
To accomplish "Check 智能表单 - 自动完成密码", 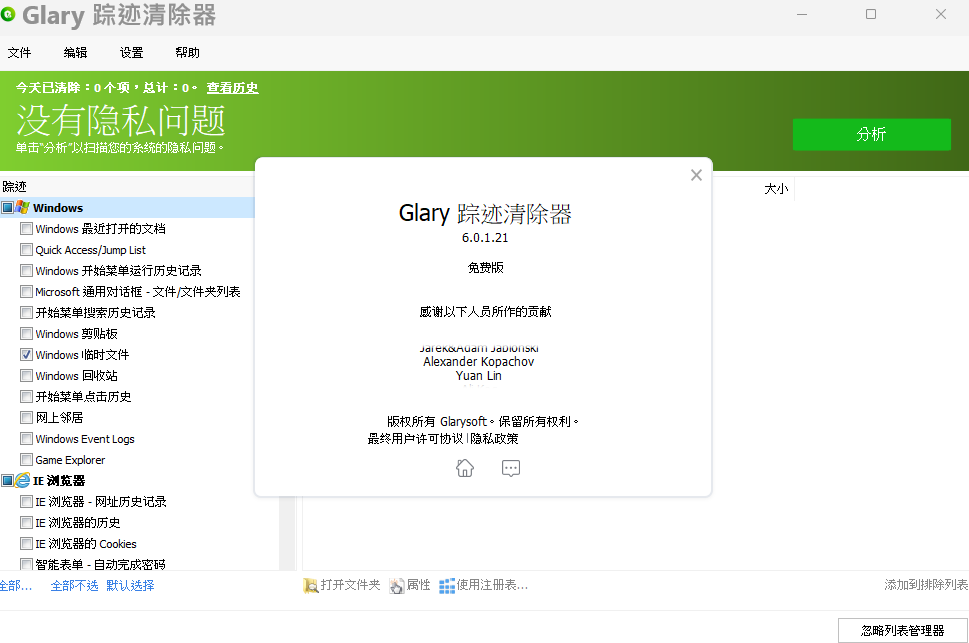I will coord(26,564).
